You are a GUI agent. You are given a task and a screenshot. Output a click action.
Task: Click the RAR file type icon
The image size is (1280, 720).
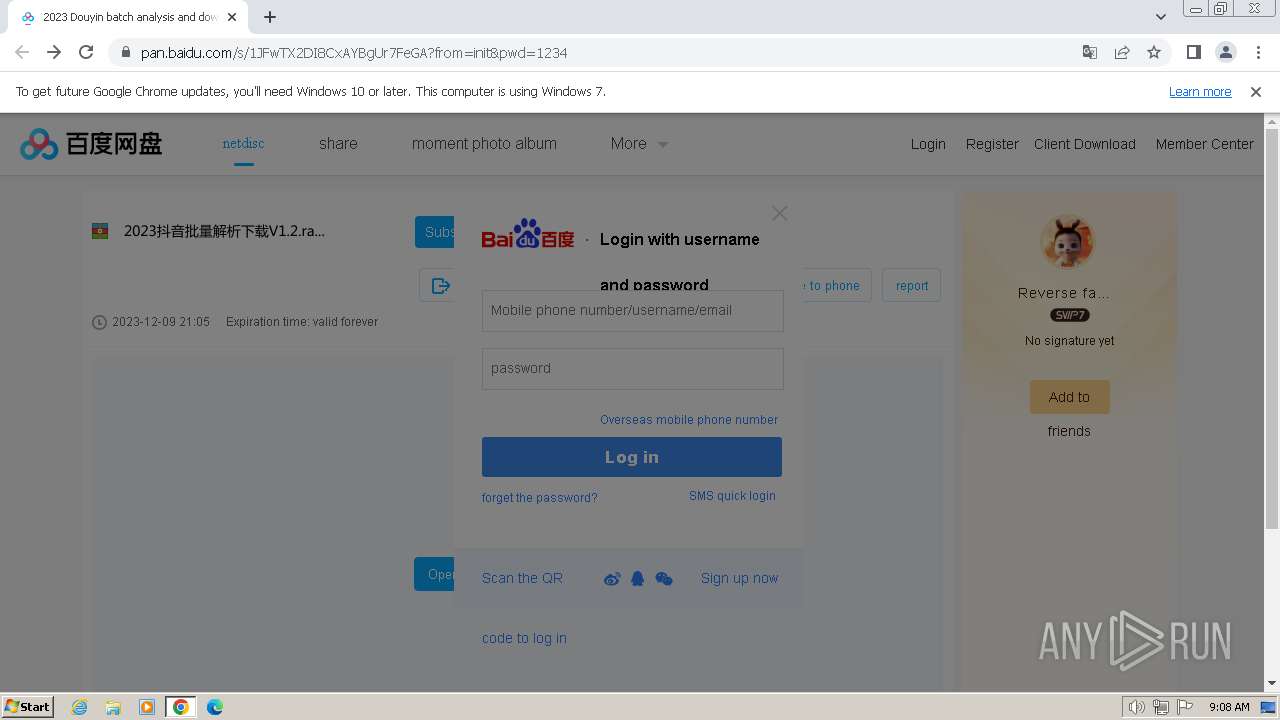(x=100, y=231)
